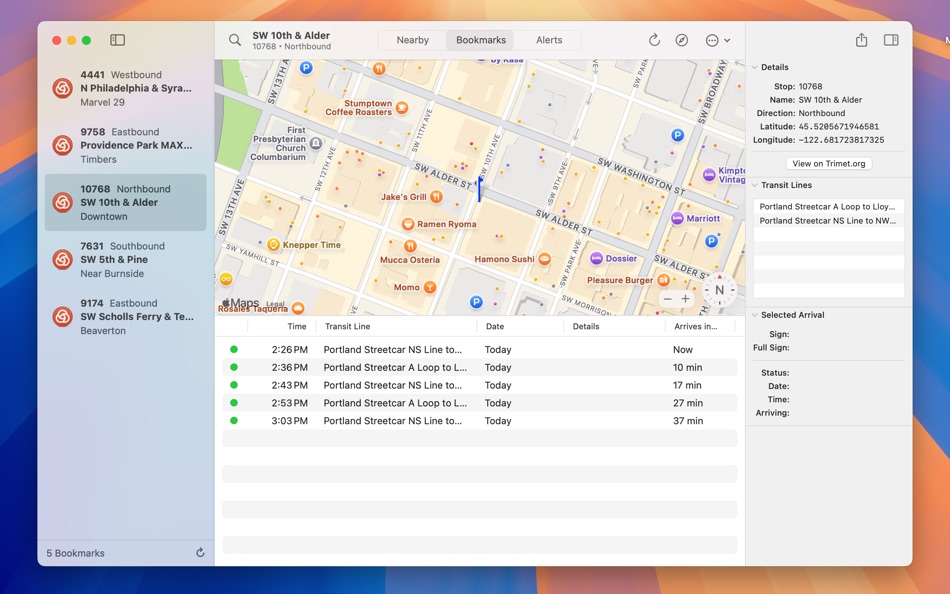950x594 pixels.
Task: Collapse the Details section
Action: [x=755, y=67]
